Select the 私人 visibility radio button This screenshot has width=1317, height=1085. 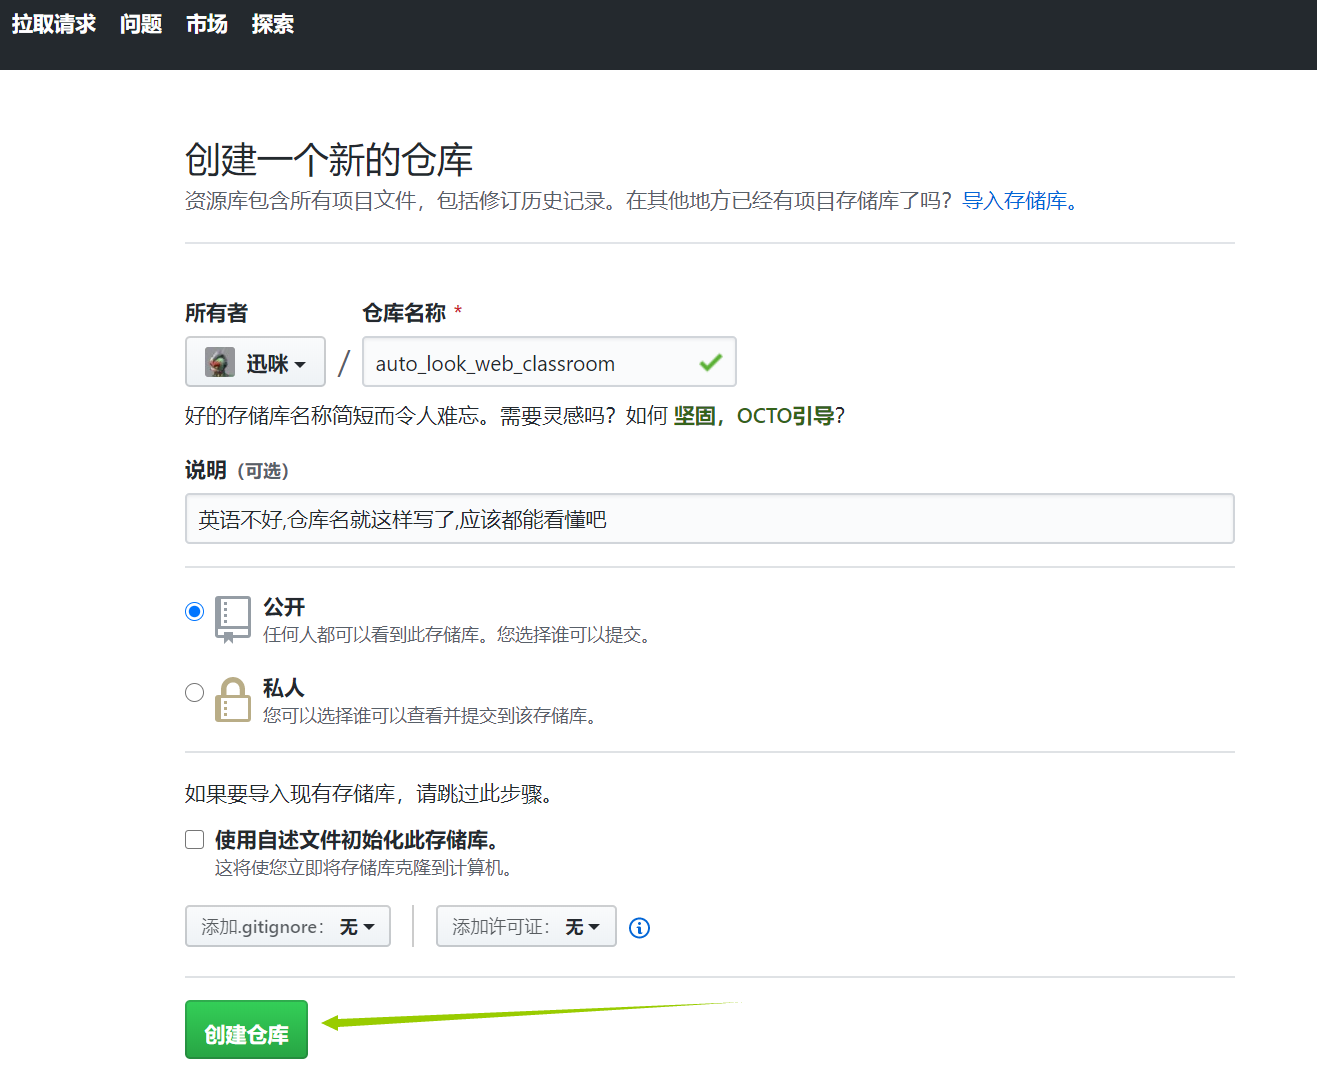[x=194, y=691]
